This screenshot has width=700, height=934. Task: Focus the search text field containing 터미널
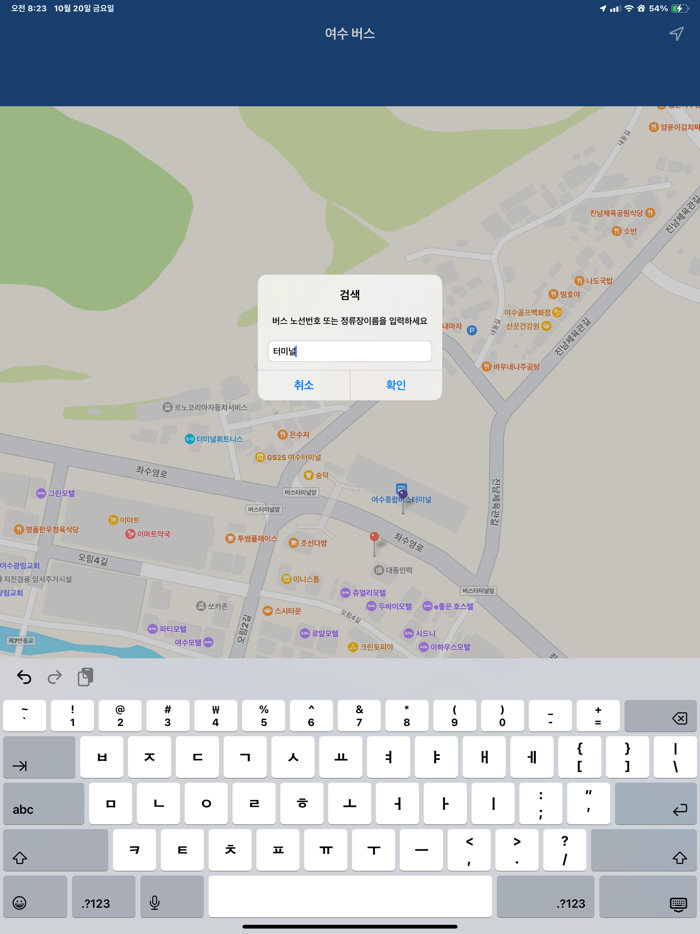click(350, 351)
